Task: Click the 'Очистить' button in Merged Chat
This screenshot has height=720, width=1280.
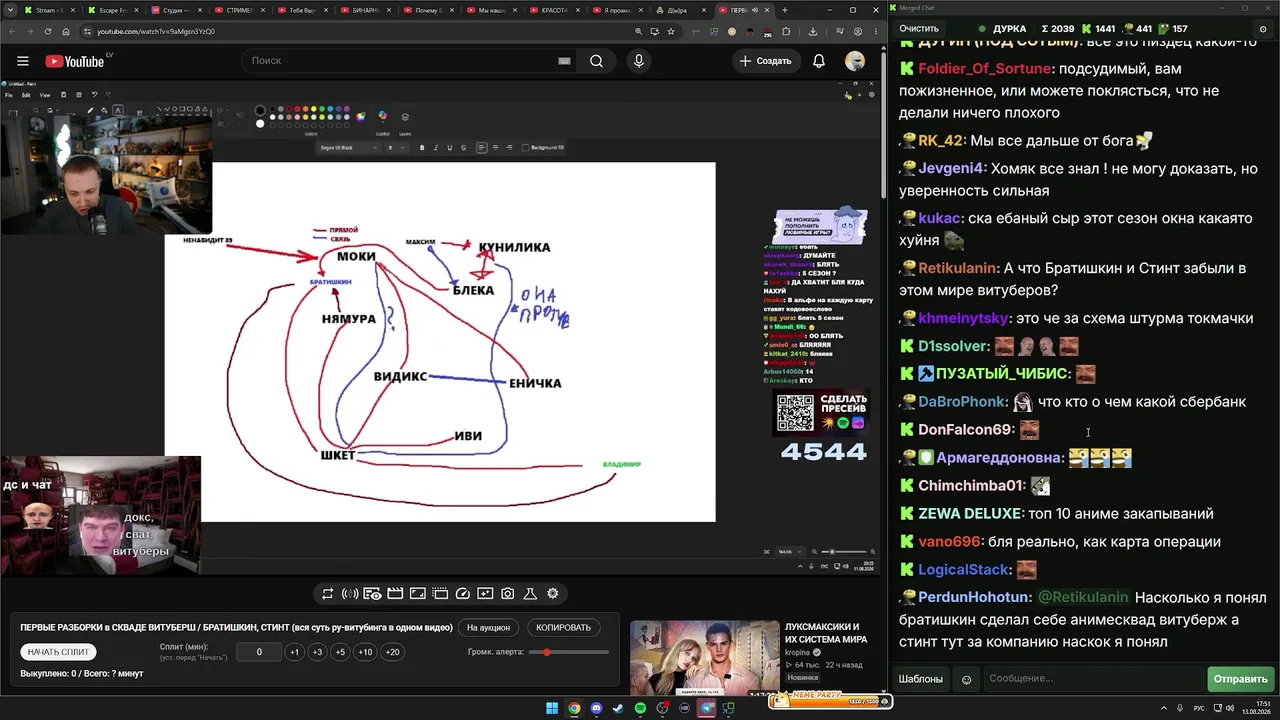Action: (919, 29)
